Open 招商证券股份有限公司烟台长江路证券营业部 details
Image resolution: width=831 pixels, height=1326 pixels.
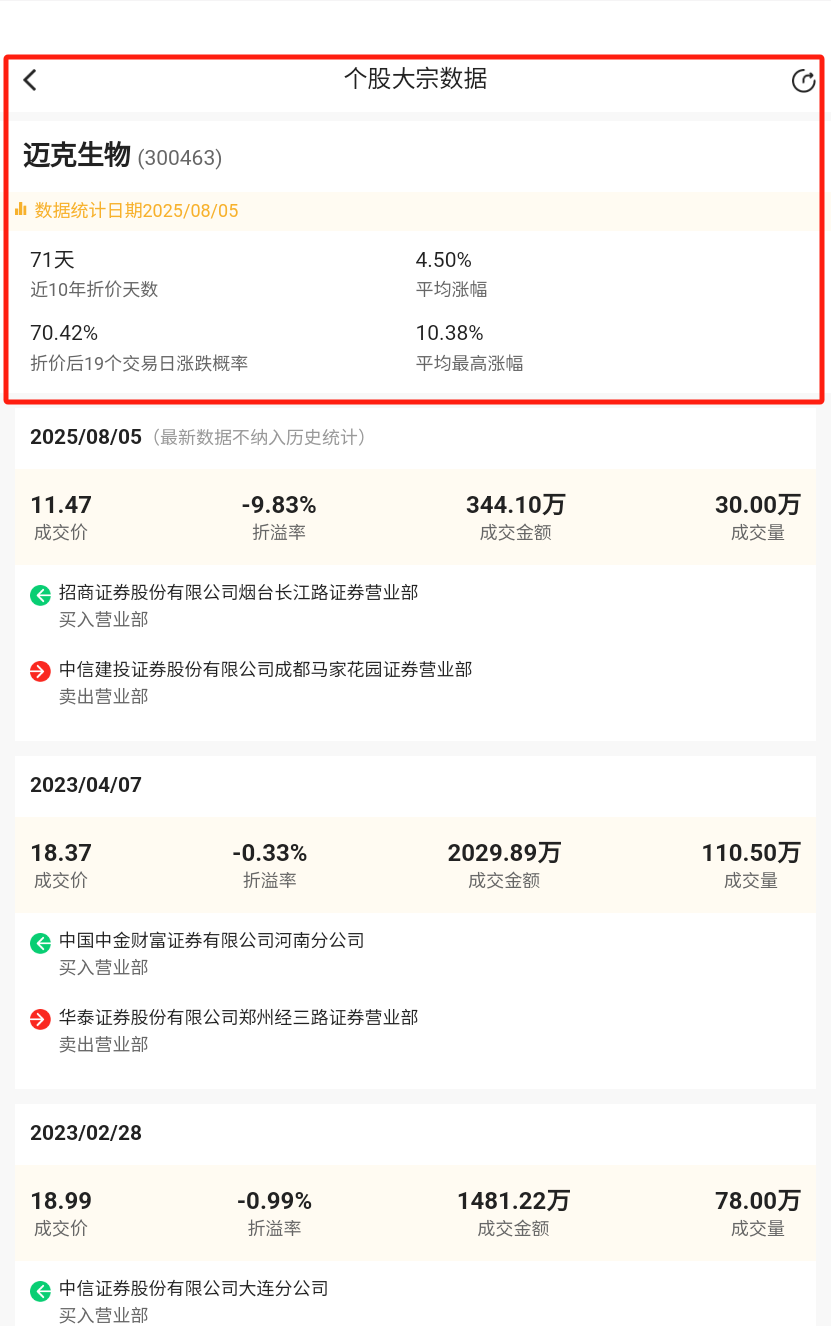tap(238, 593)
